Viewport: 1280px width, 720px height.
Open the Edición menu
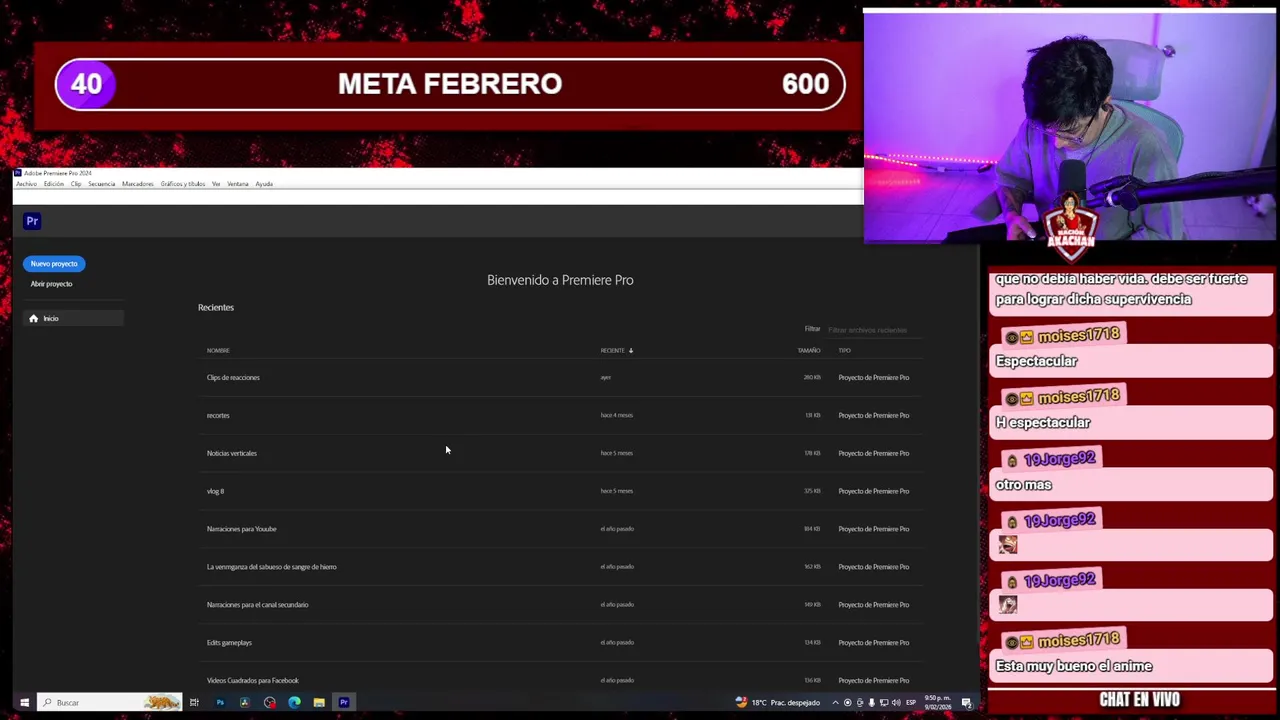tap(53, 184)
